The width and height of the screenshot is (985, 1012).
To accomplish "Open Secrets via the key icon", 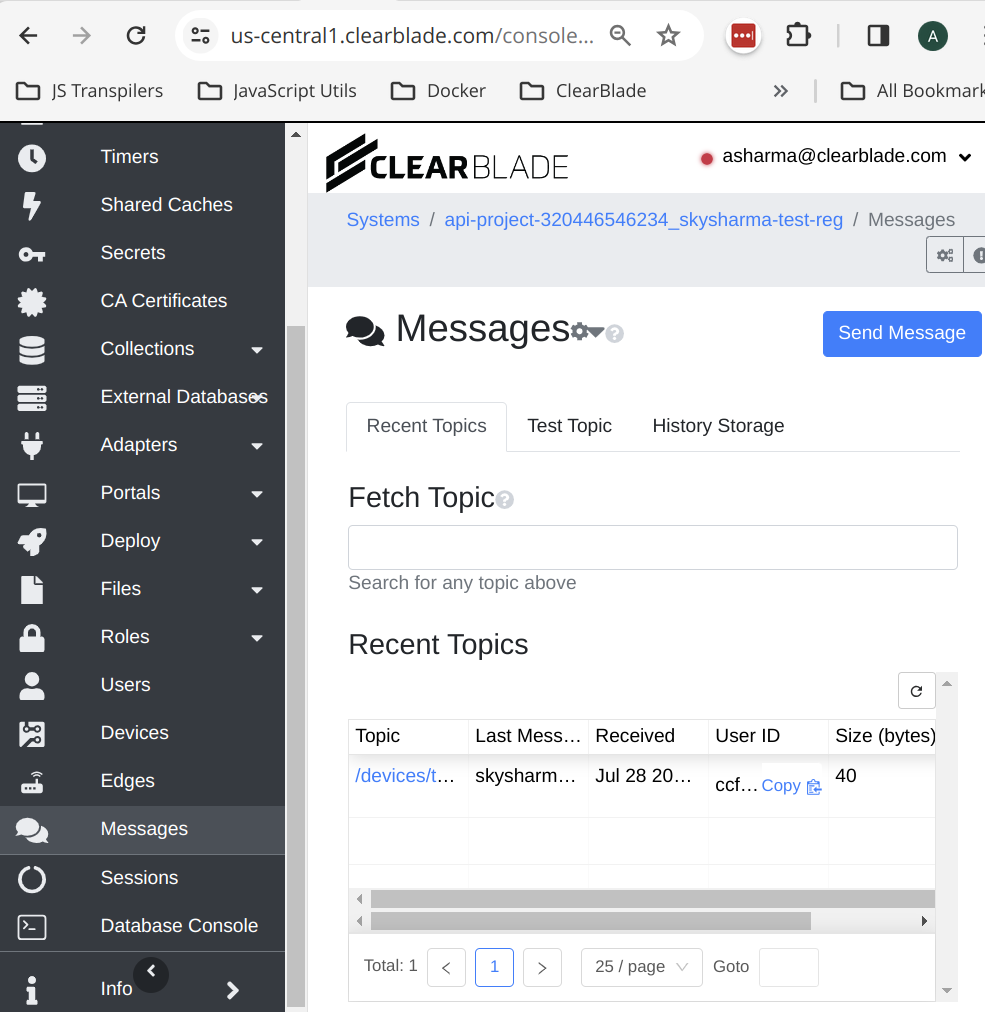I will [x=32, y=254].
